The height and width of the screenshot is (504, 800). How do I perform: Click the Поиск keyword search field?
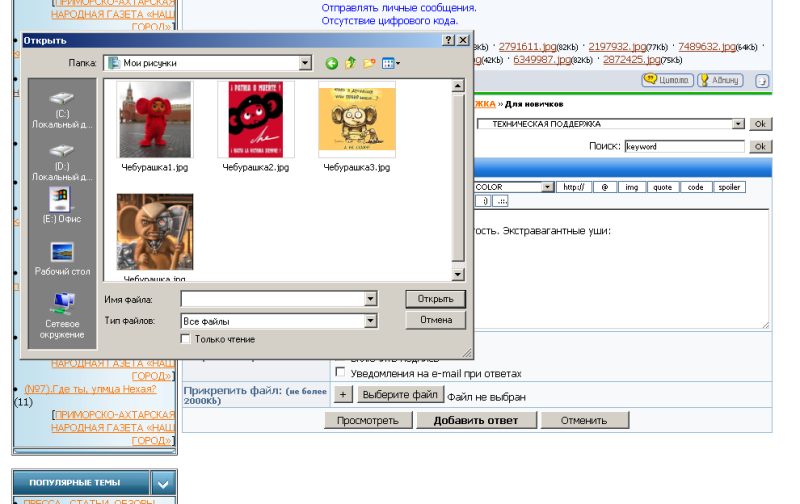(684, 146)
